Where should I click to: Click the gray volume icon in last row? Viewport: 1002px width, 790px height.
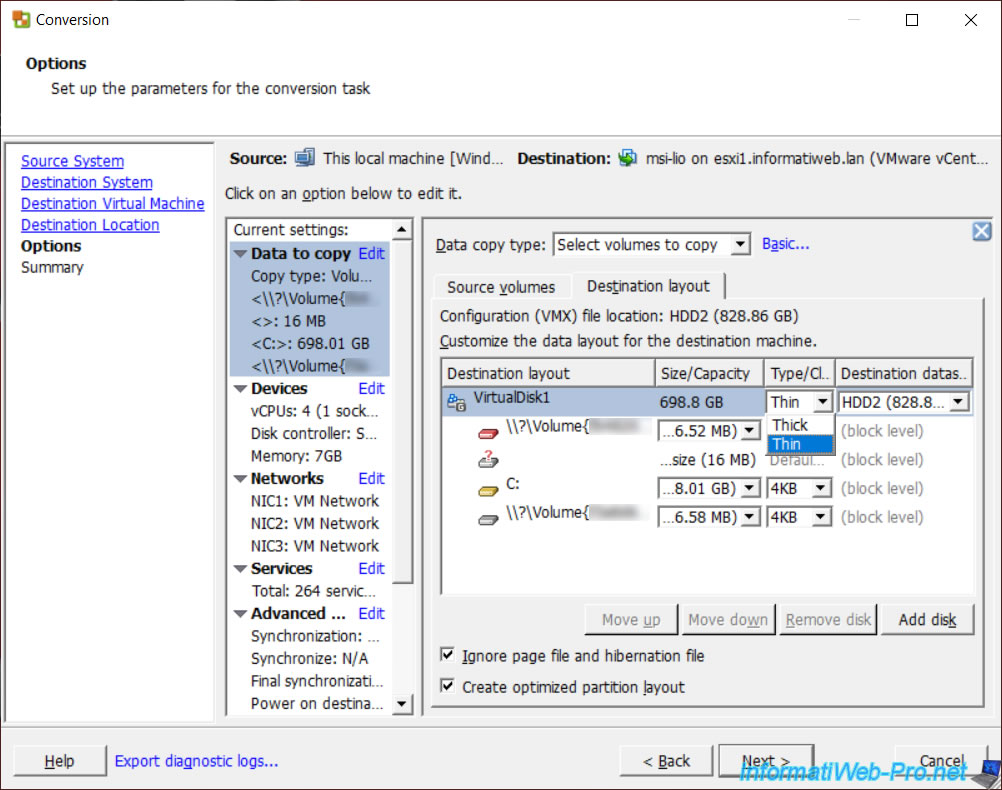(x=488, y=518)
